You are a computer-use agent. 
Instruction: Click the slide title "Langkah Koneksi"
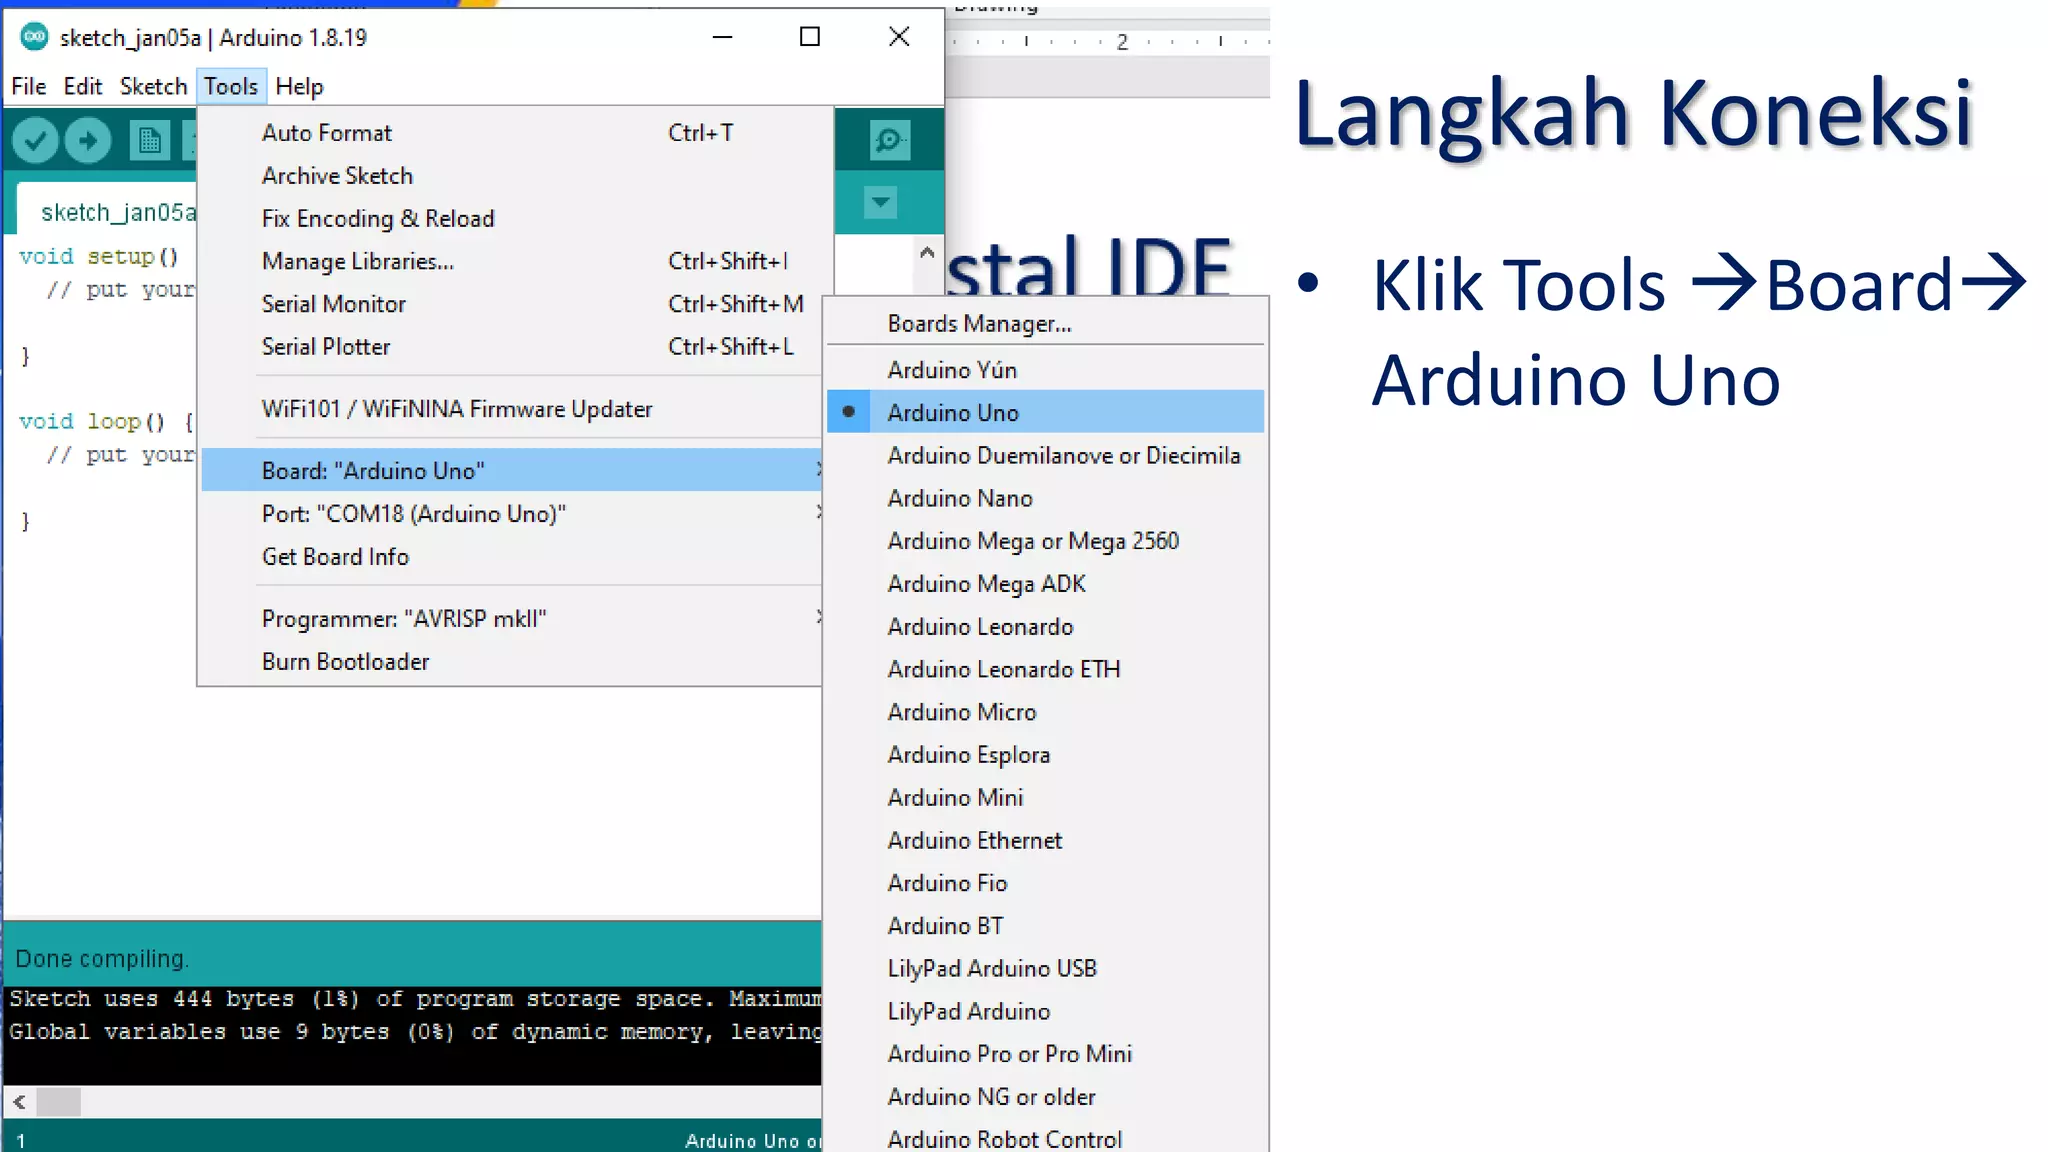[1633, 113]
